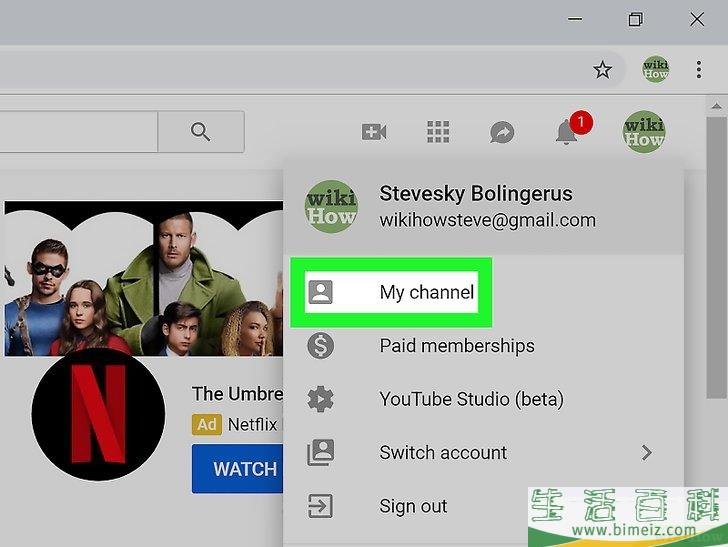Close the Chrome window
This screenshot has width=728, height=547.
coord(697,19)
